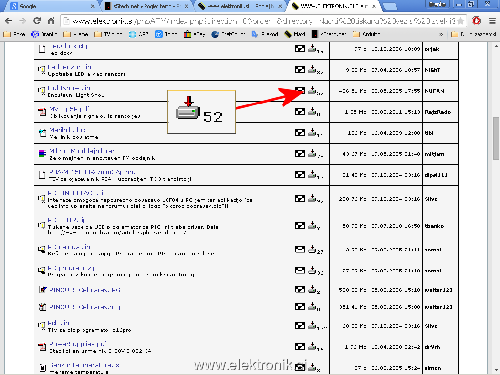The image size is (500, 375).
Task: Switch to the second browser tab
Action: (146, 6)
